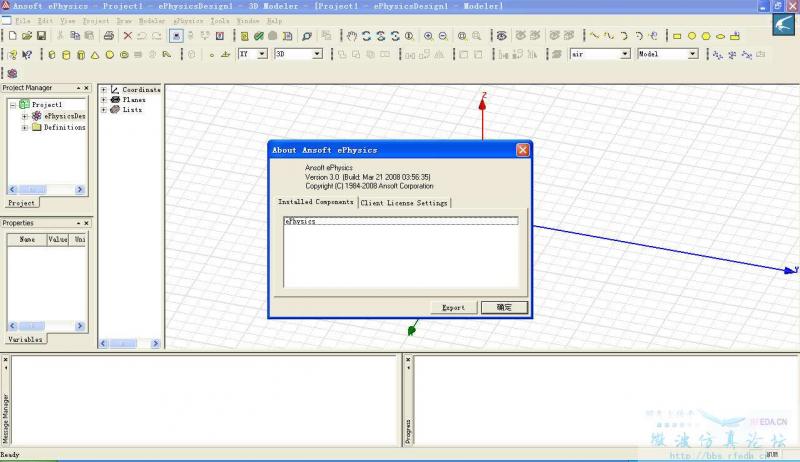Image resolution: width=800 pixels, height=462 pixels.
Task: Select the Draw Cone tool
Action: pyautogui.click(x=95, y=55)
